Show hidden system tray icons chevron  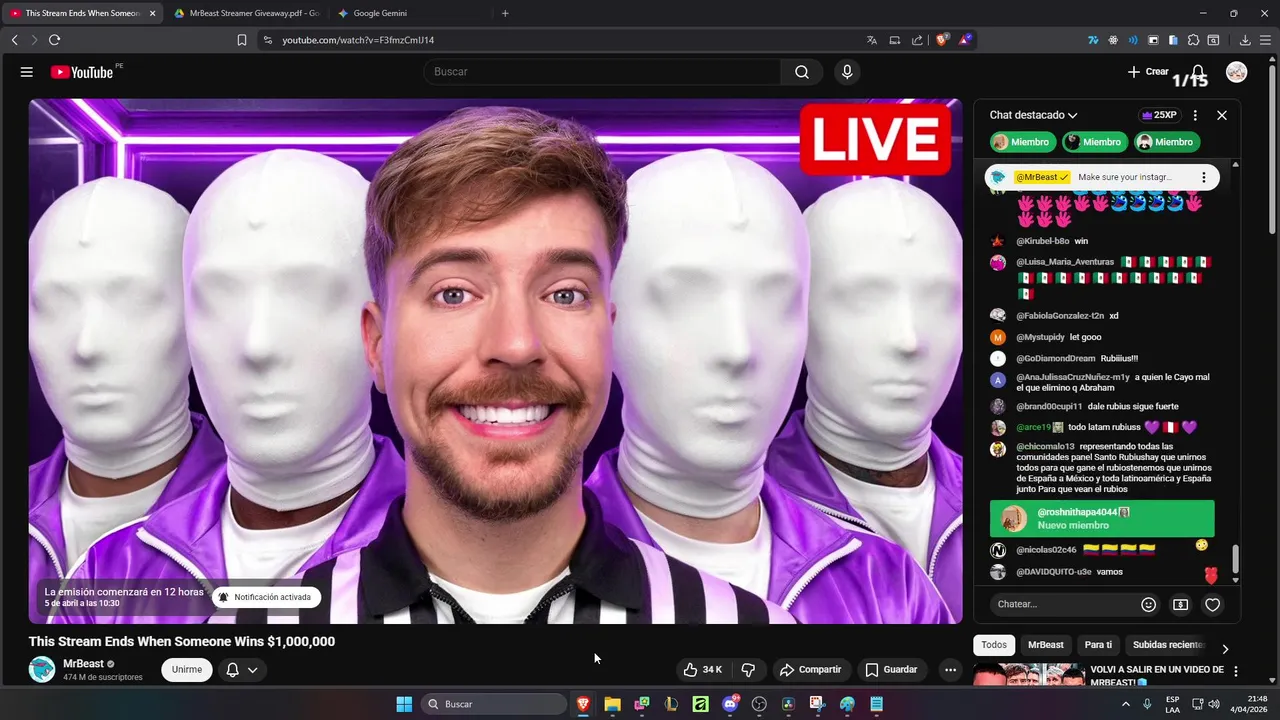point(1125,704)
